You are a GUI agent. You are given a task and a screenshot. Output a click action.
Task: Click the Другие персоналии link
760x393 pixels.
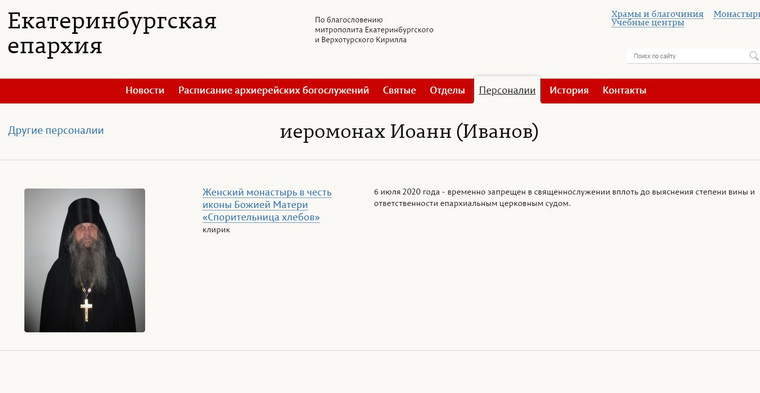click(56, 130)
